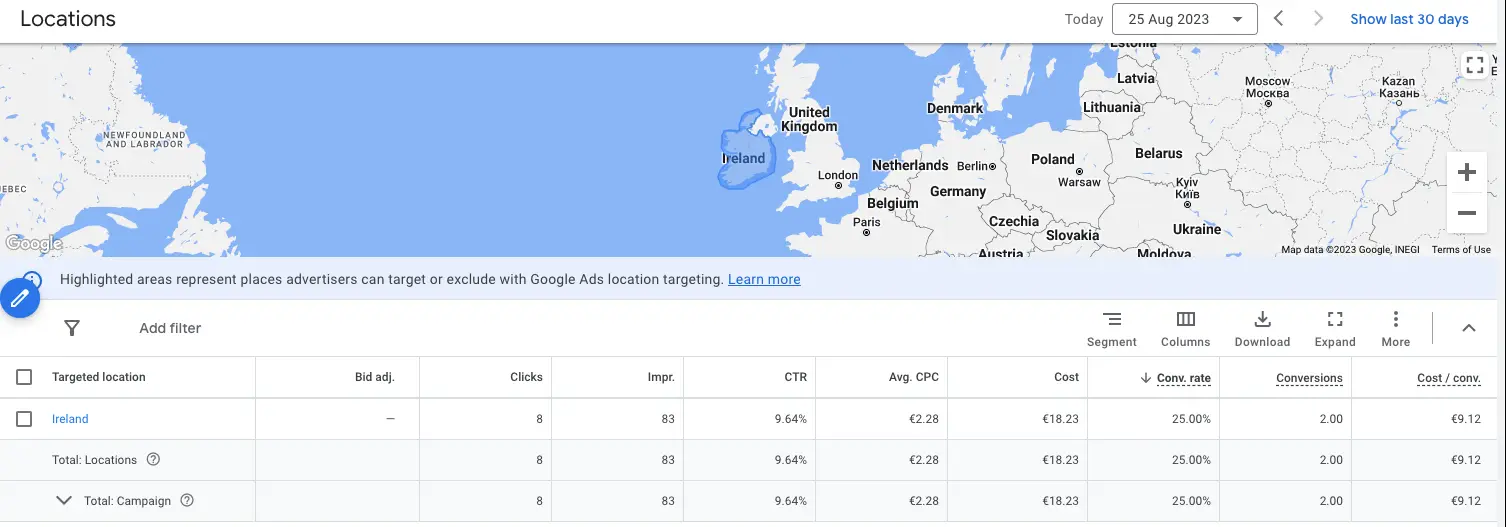Sort by Impr. column header
1506x527 pixels.
point(661,377)
